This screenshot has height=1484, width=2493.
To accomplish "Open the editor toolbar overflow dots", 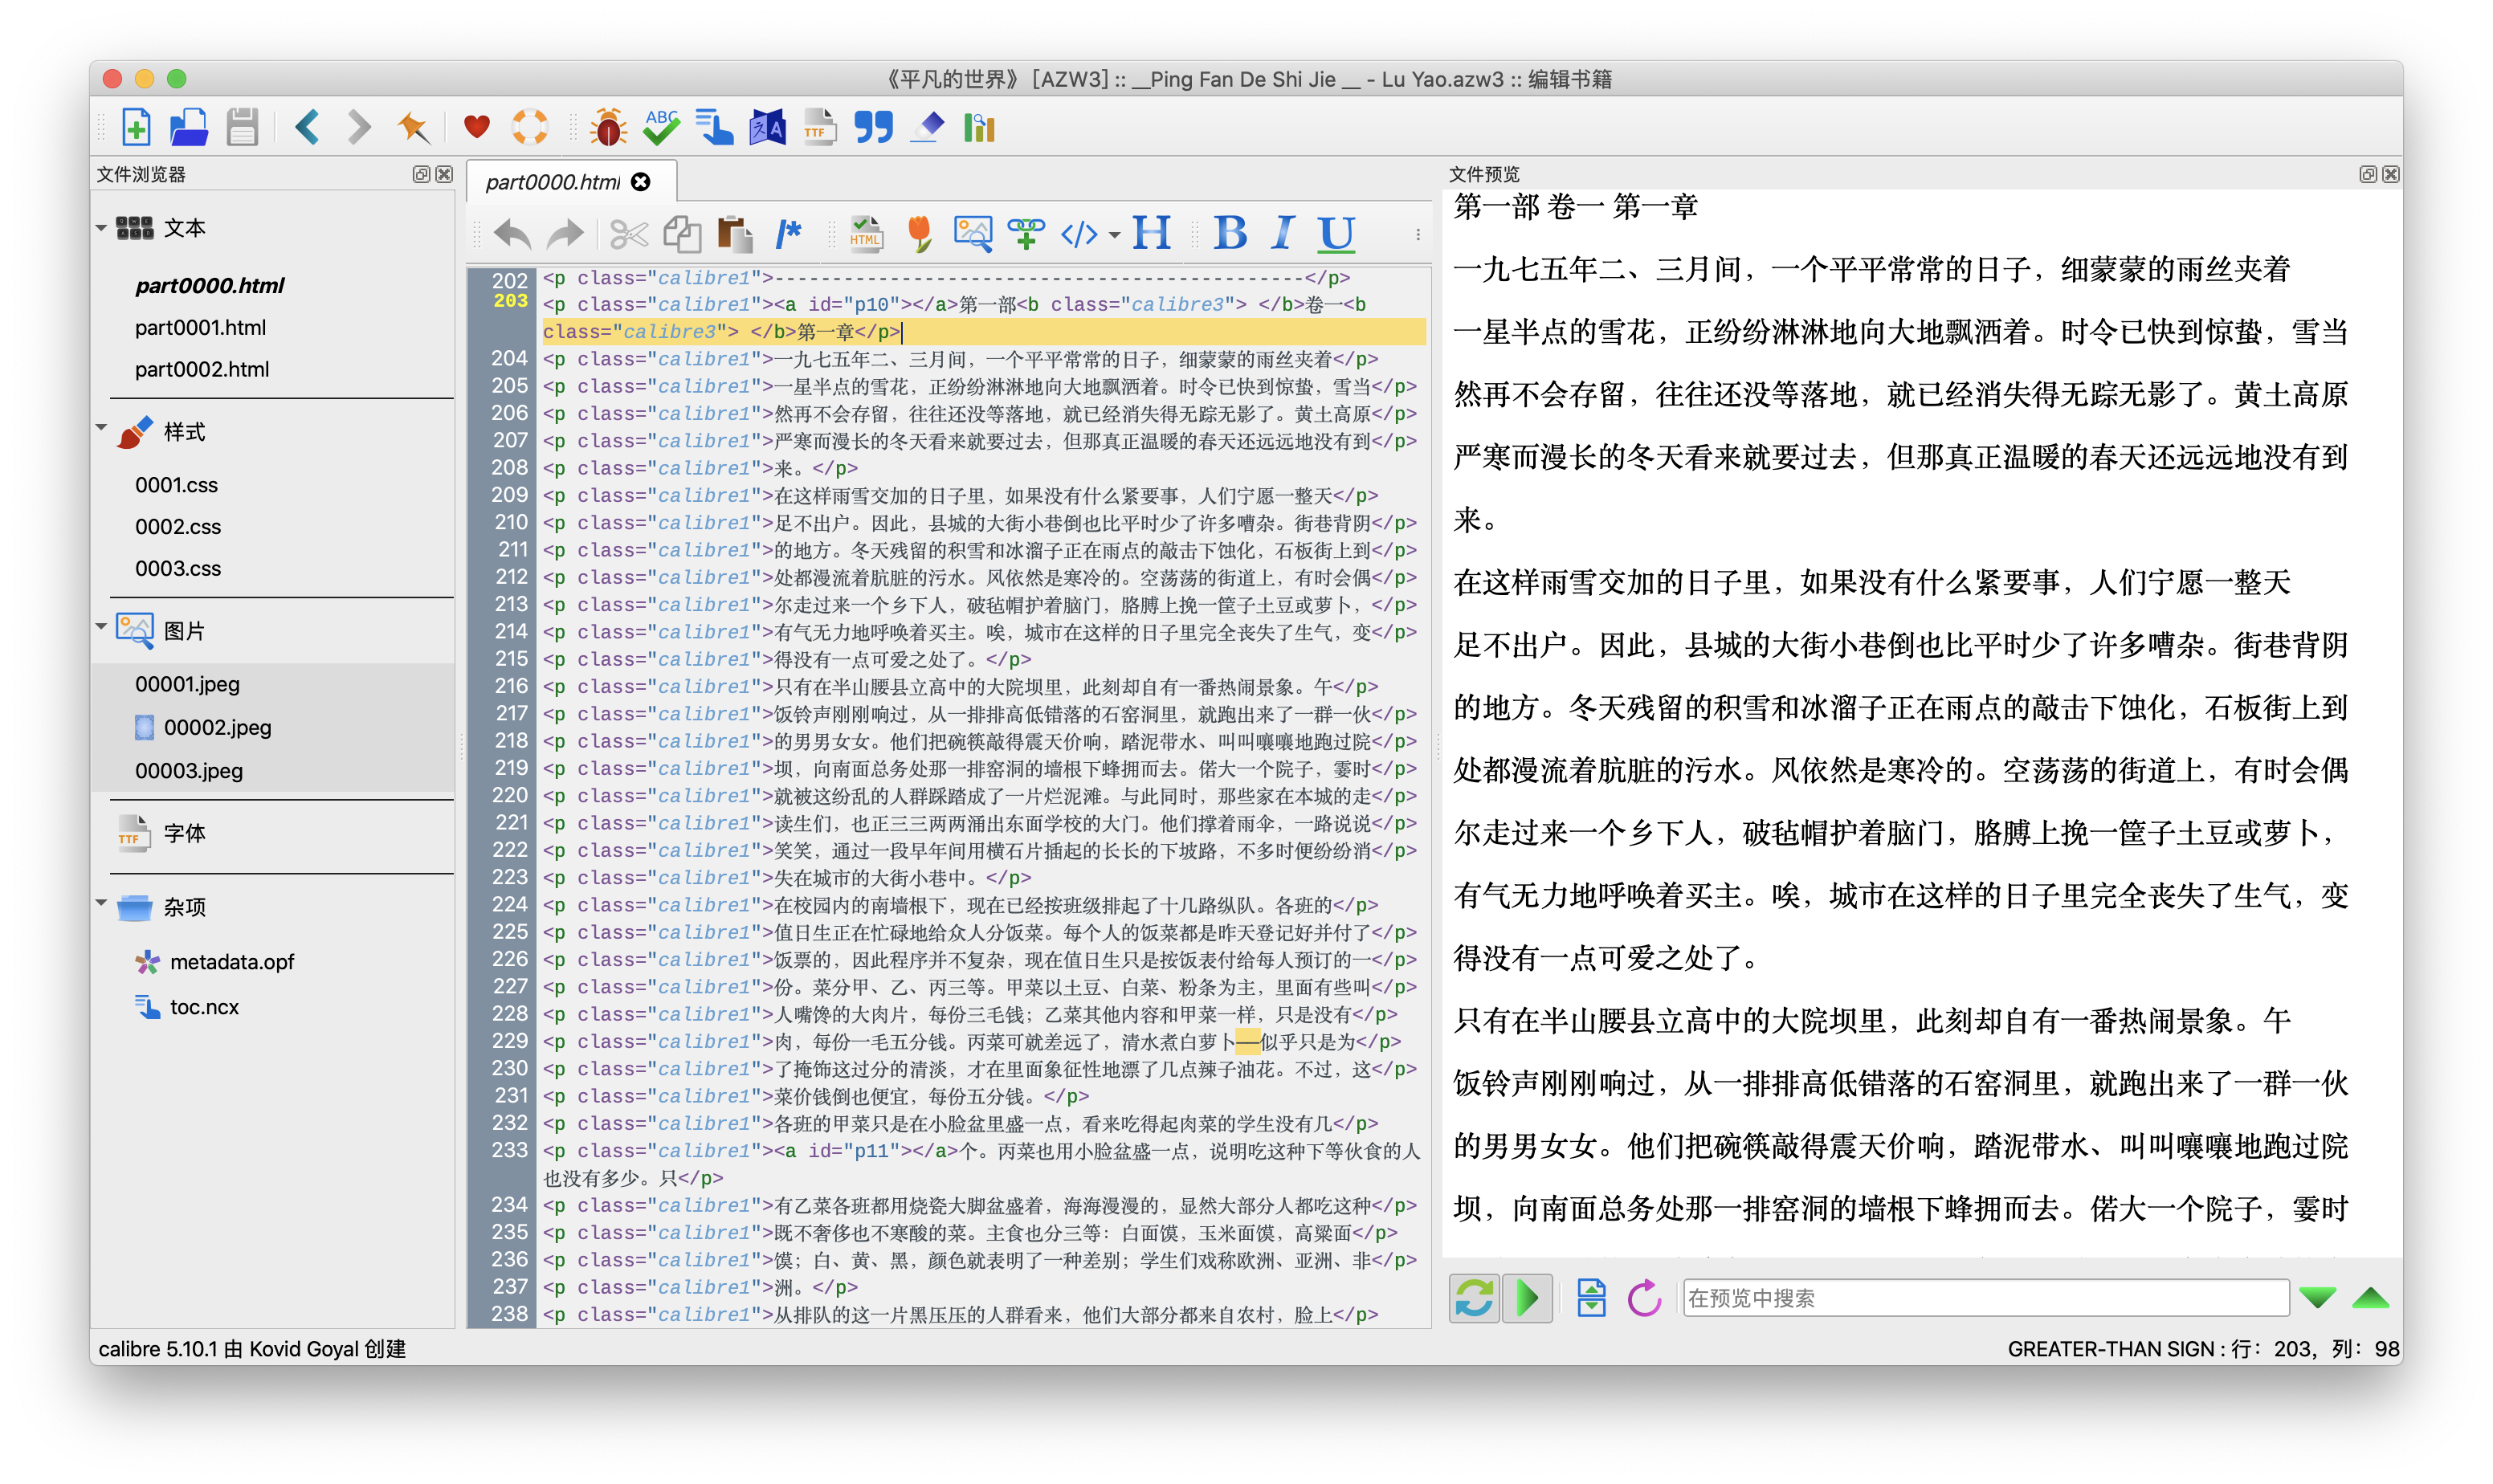I will (x=1417, y=235).
